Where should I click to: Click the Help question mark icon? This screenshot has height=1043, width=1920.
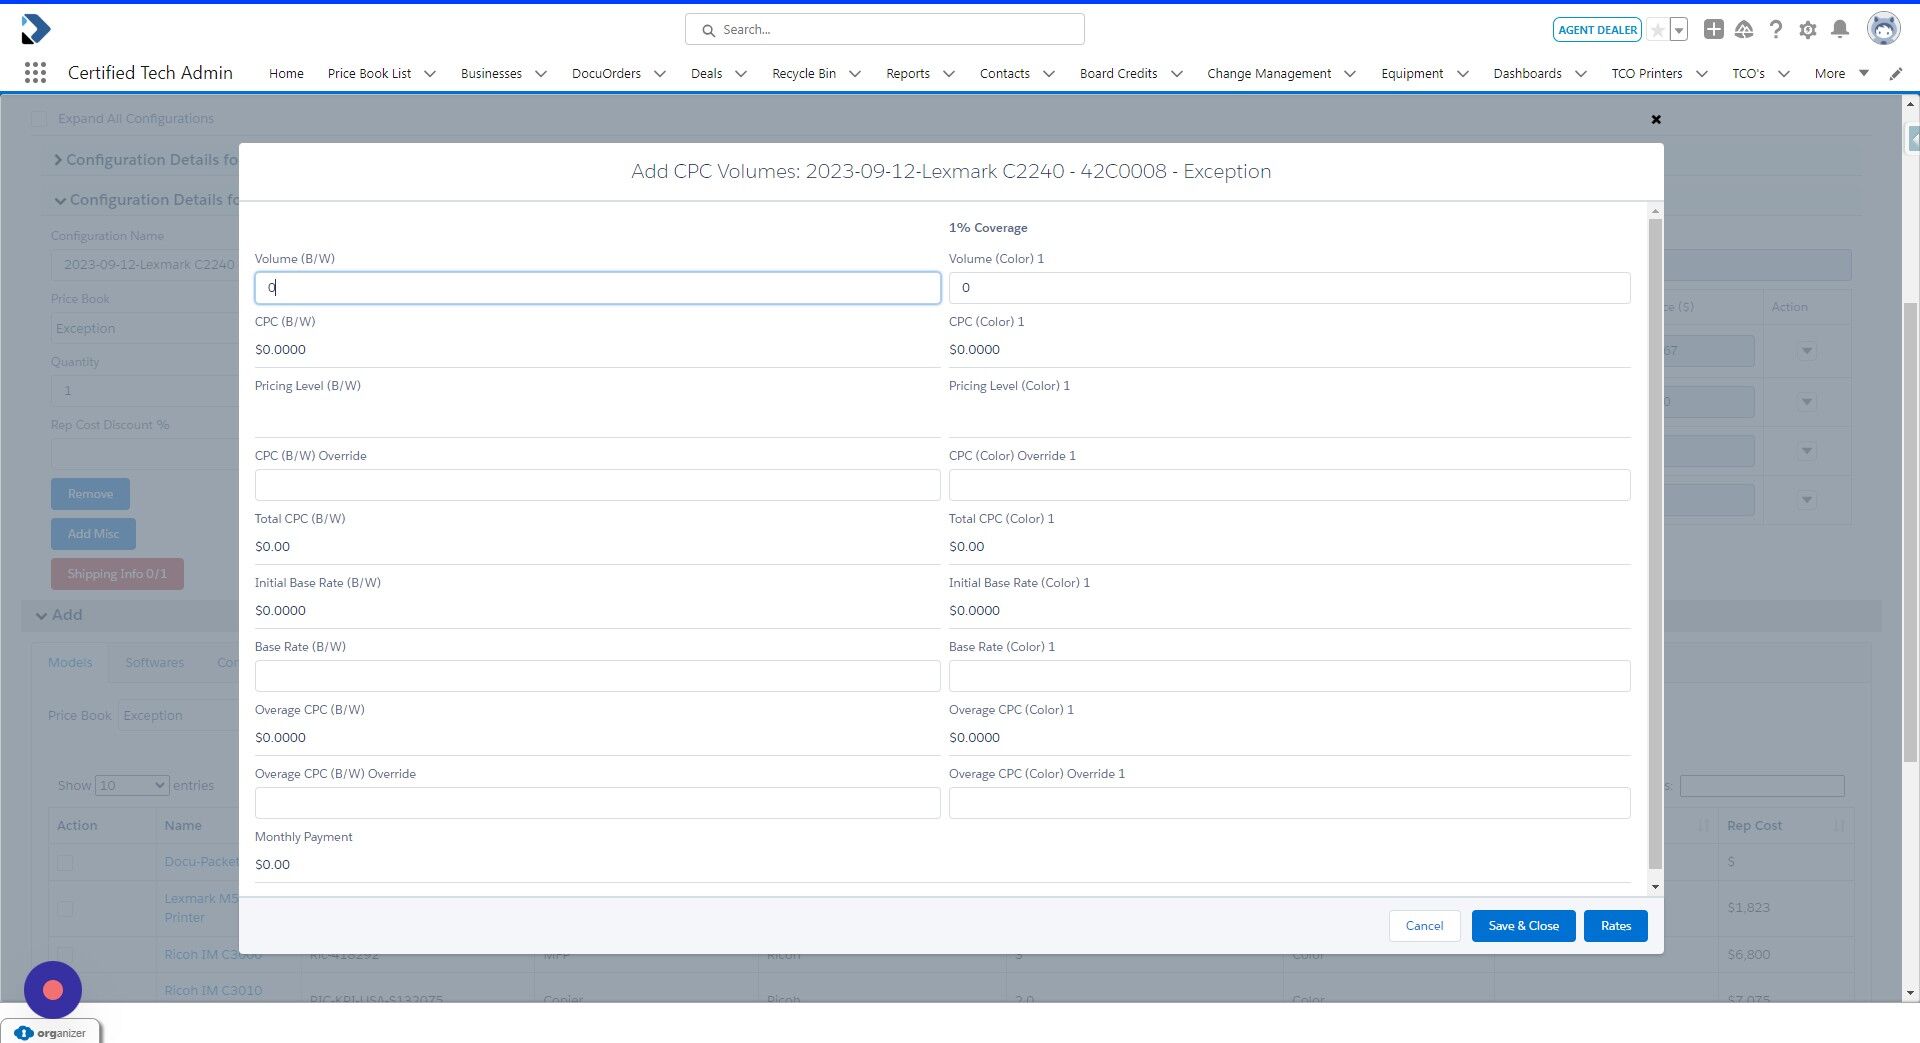click(1776, 29)
